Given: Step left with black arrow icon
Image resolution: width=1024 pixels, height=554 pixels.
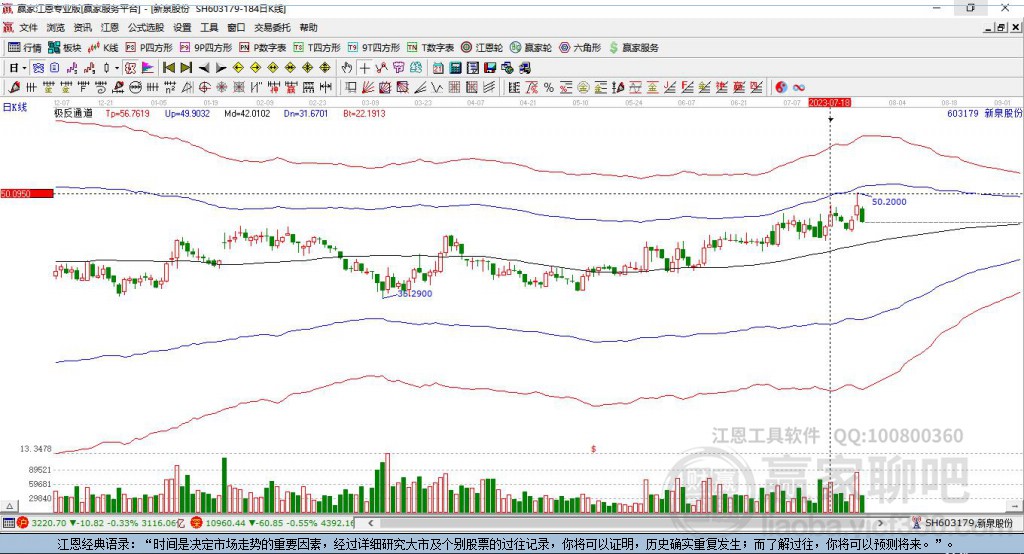Looking at the screenshot, I should 204,68.
